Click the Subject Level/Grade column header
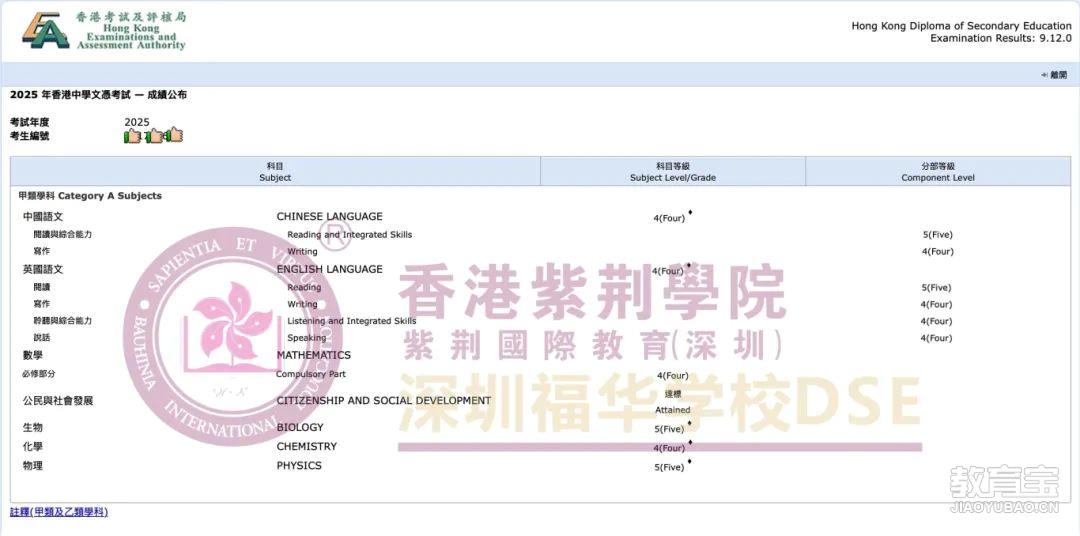1080x536 pixels. (x=672, y=172)
